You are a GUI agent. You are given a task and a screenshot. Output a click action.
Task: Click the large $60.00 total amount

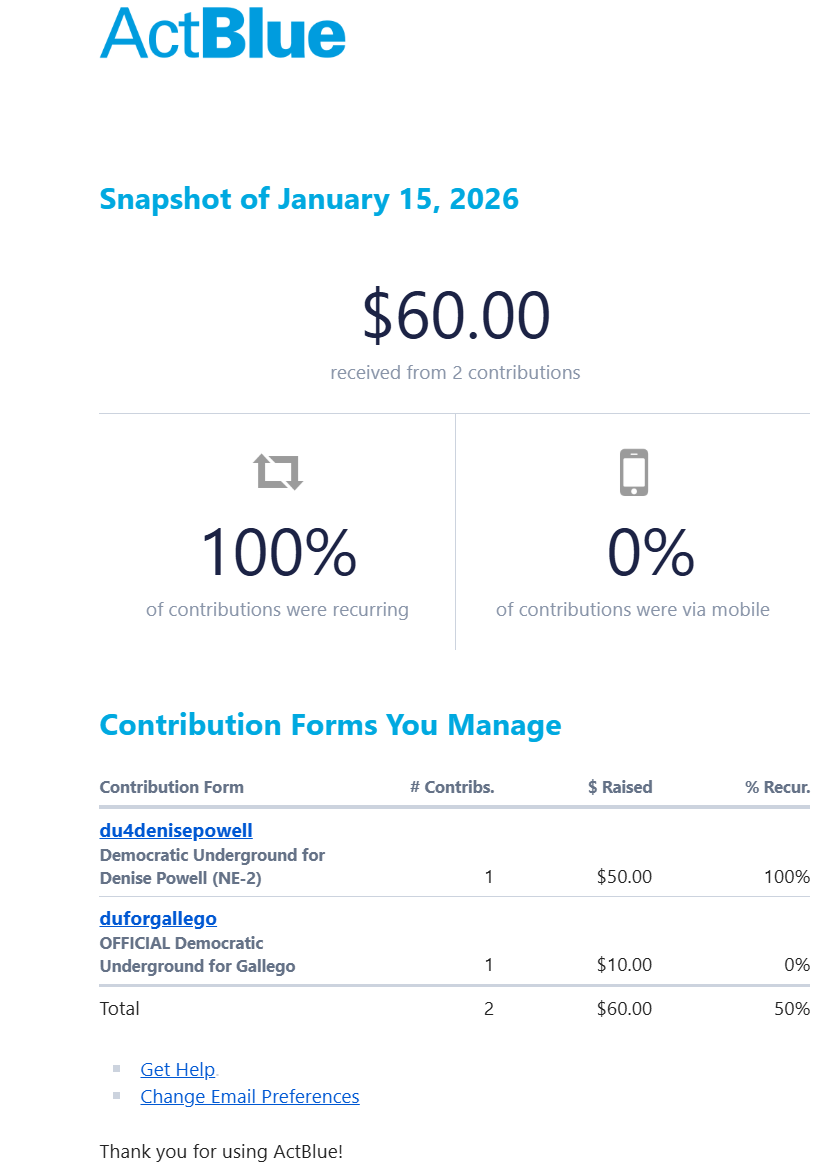(455, 315)
